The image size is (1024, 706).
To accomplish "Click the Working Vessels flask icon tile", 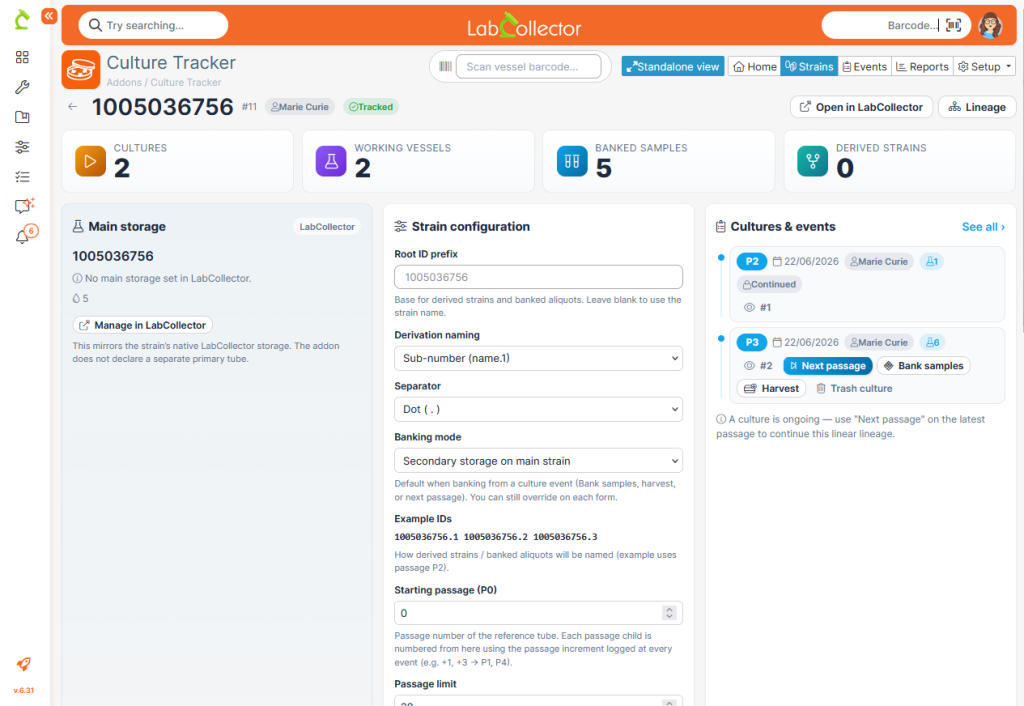I will pos(331,161).
